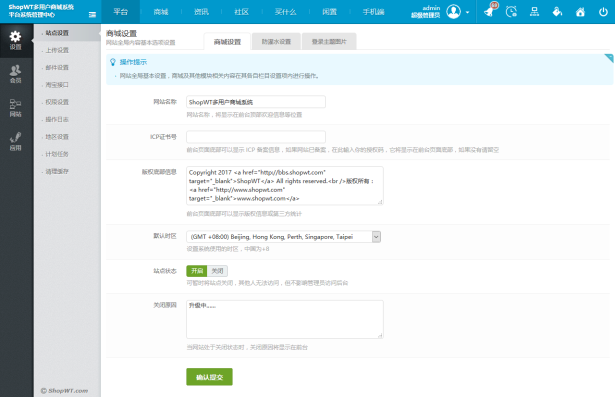Click the ShopWT.com footer text
The image size is (616, 398).
point(64,391)
